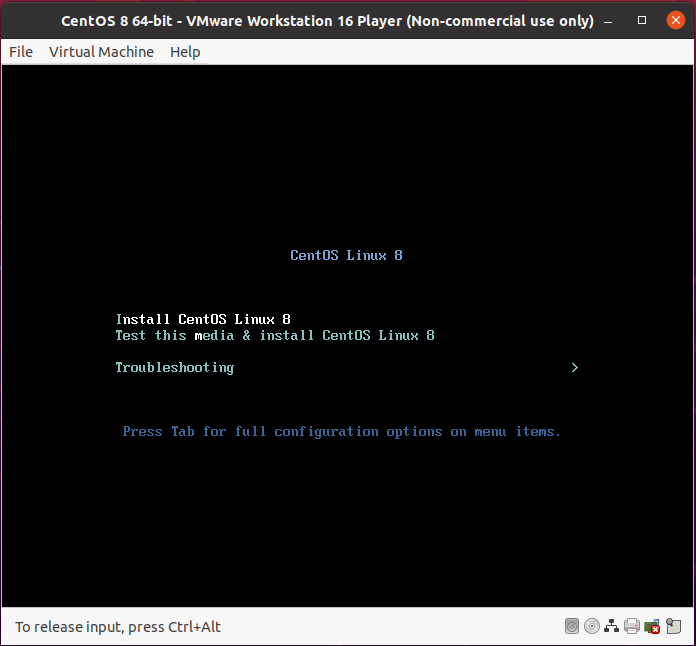The width and height of the screenshot is (696, 646).
Task: Select Install CentOS Linux 8 boot entry
Action: pos(203,320)
